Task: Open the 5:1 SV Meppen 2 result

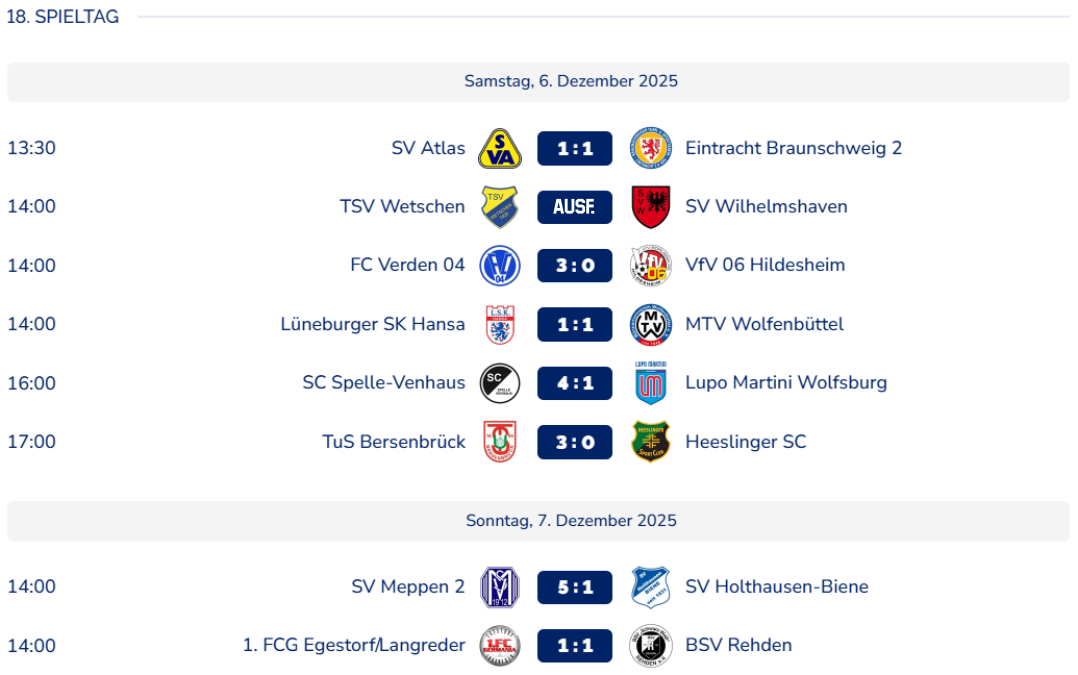Action: point(575,587)
